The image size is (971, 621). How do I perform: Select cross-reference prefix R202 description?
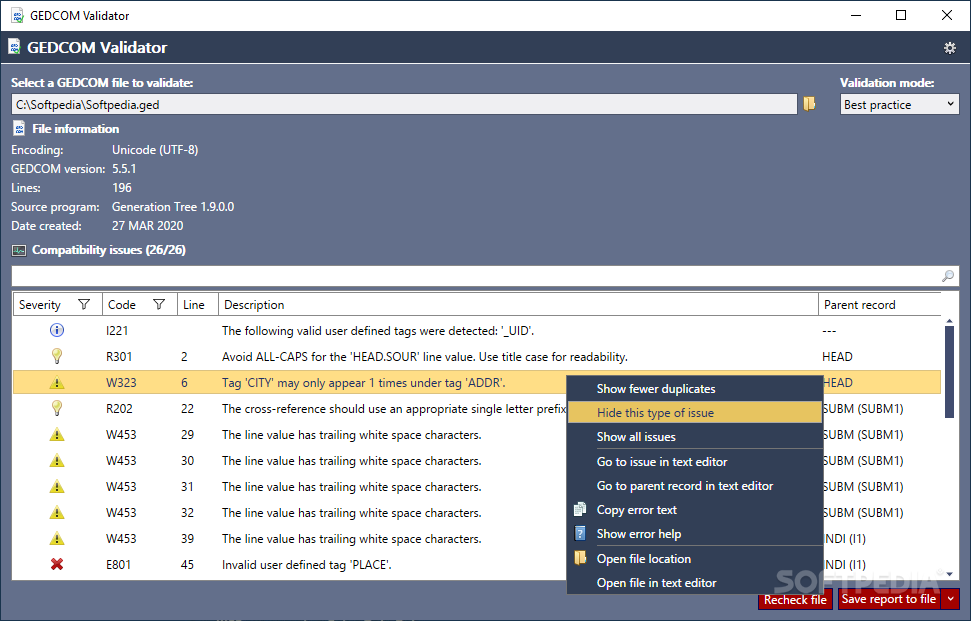394,409
